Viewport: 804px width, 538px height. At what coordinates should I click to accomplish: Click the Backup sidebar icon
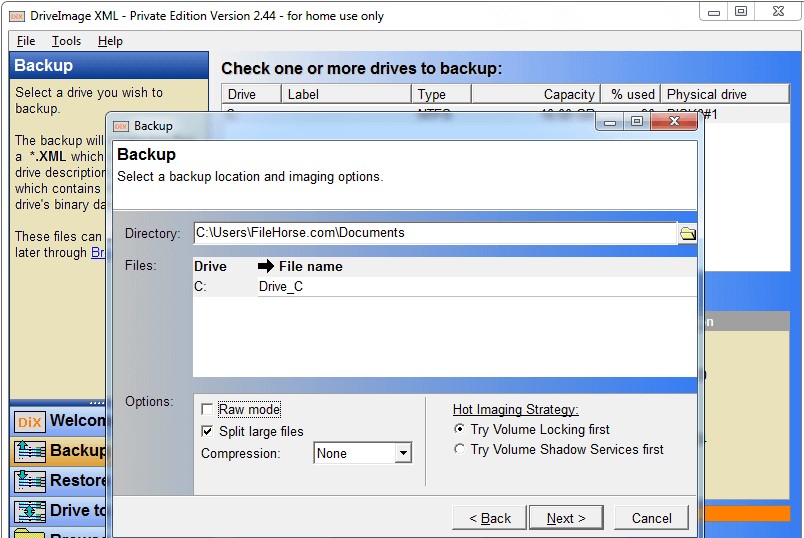[x=30, y=451]
